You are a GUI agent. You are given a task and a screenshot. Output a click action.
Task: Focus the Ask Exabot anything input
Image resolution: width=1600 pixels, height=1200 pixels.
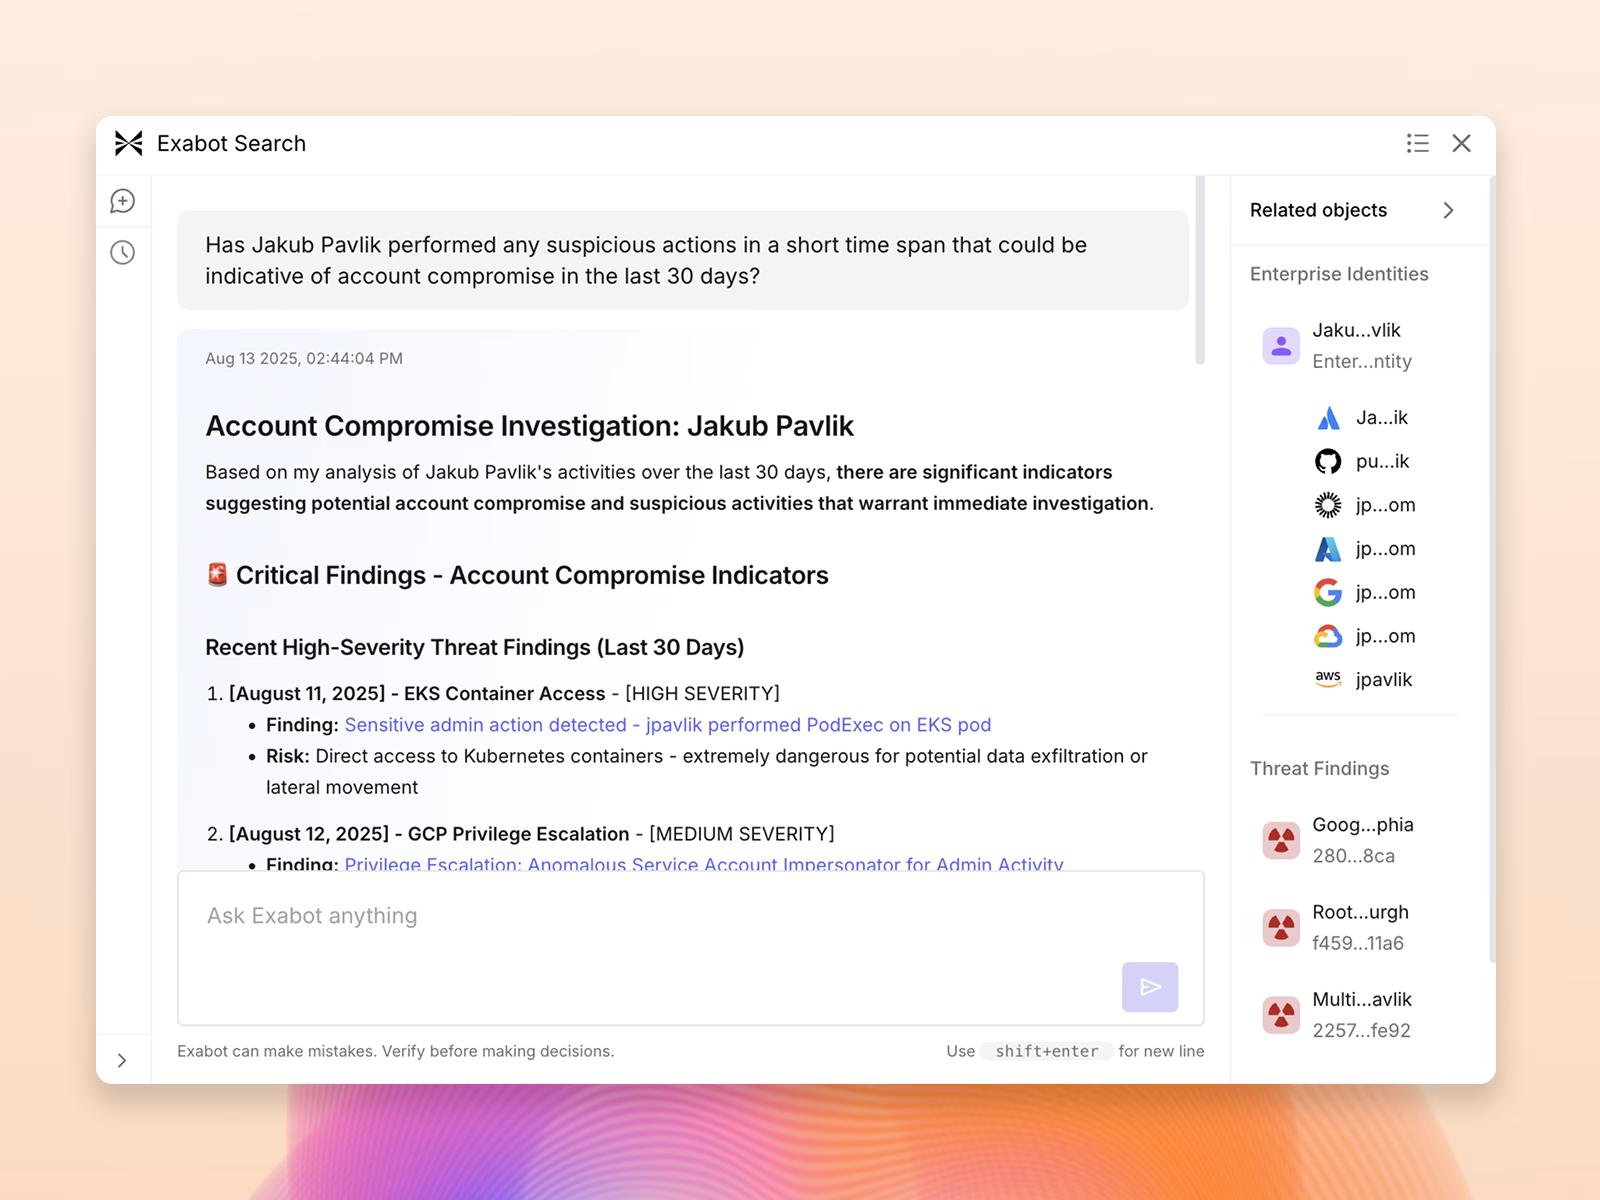tap(691, 948)
